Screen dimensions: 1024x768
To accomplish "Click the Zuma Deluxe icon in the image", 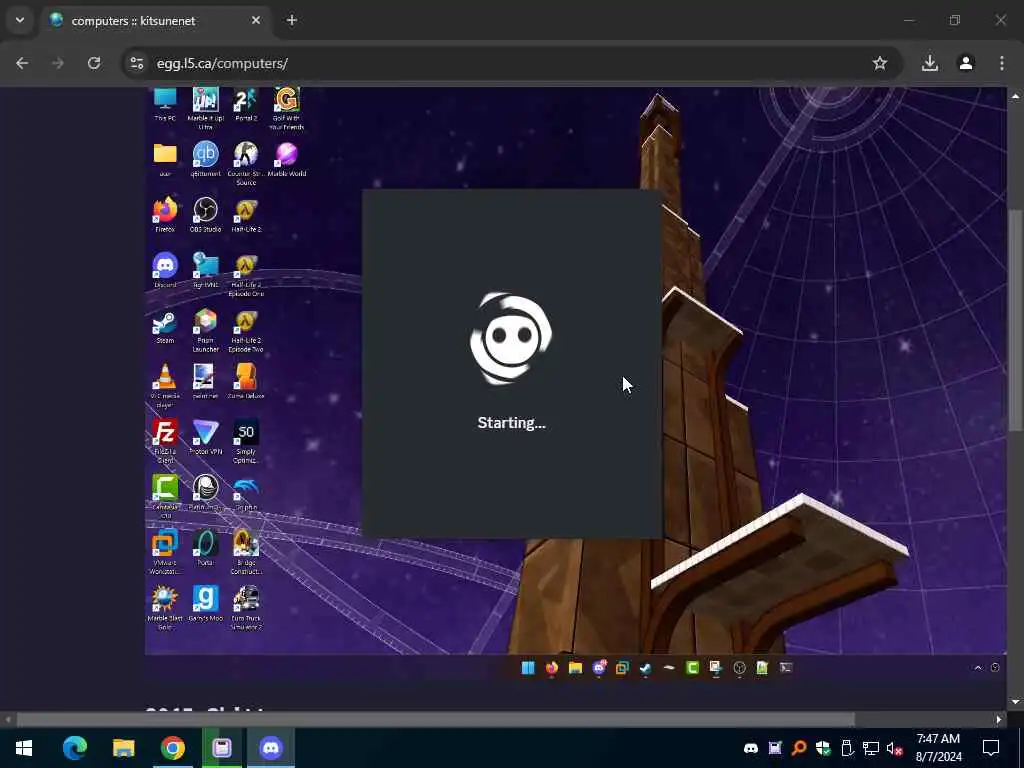I will tap(246, 381).
